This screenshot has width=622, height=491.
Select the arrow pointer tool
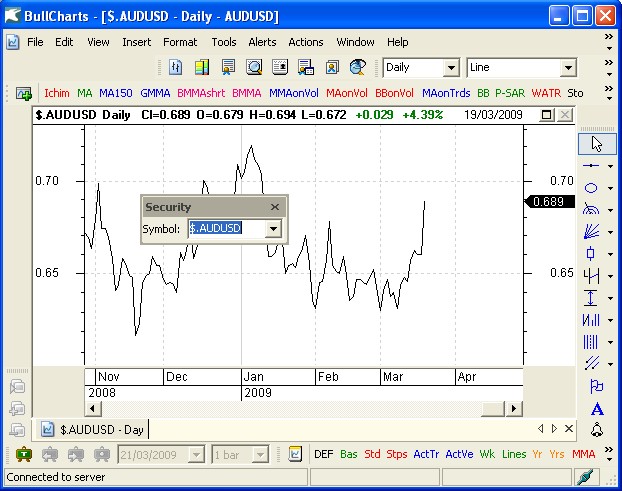point(597,144)
